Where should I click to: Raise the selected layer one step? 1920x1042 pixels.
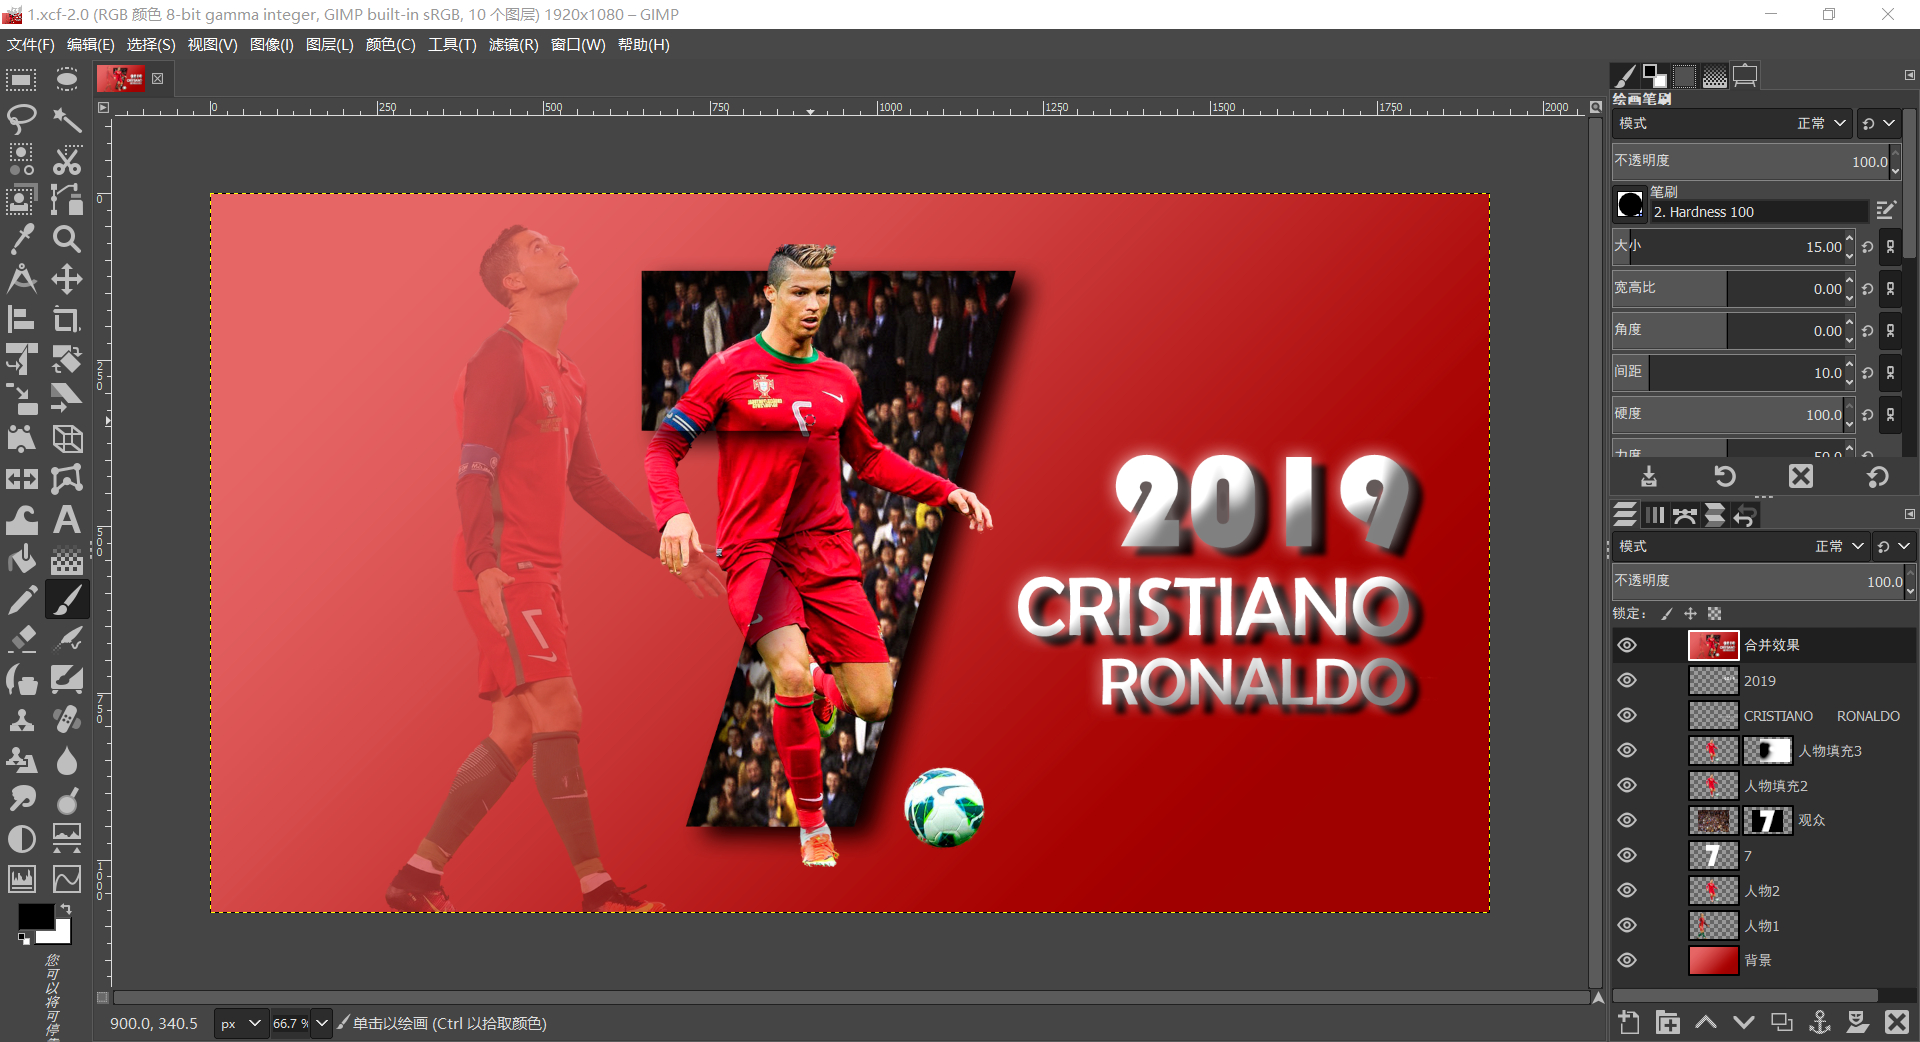[1706, 1022]
